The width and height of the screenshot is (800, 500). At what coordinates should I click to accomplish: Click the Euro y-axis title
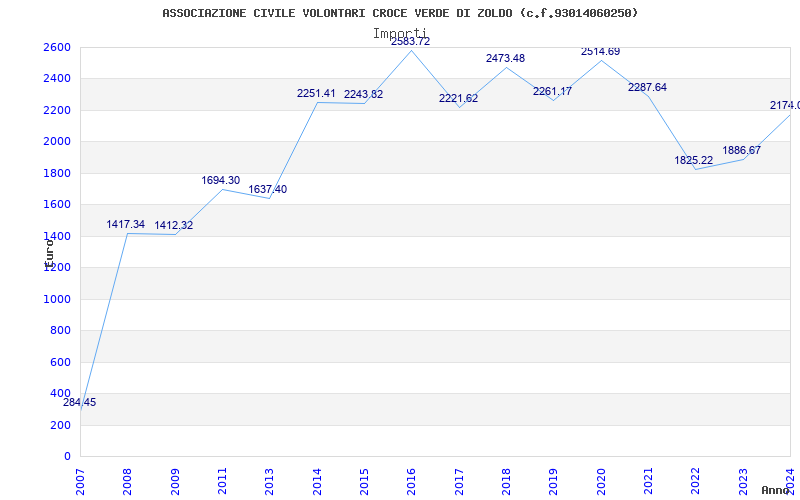48,249
